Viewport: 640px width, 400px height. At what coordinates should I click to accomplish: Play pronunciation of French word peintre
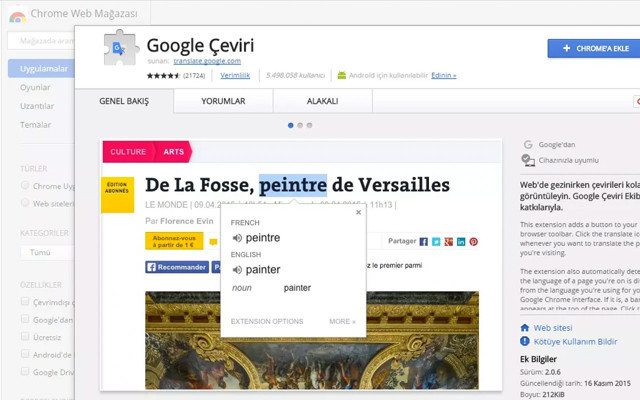(237, 238)
